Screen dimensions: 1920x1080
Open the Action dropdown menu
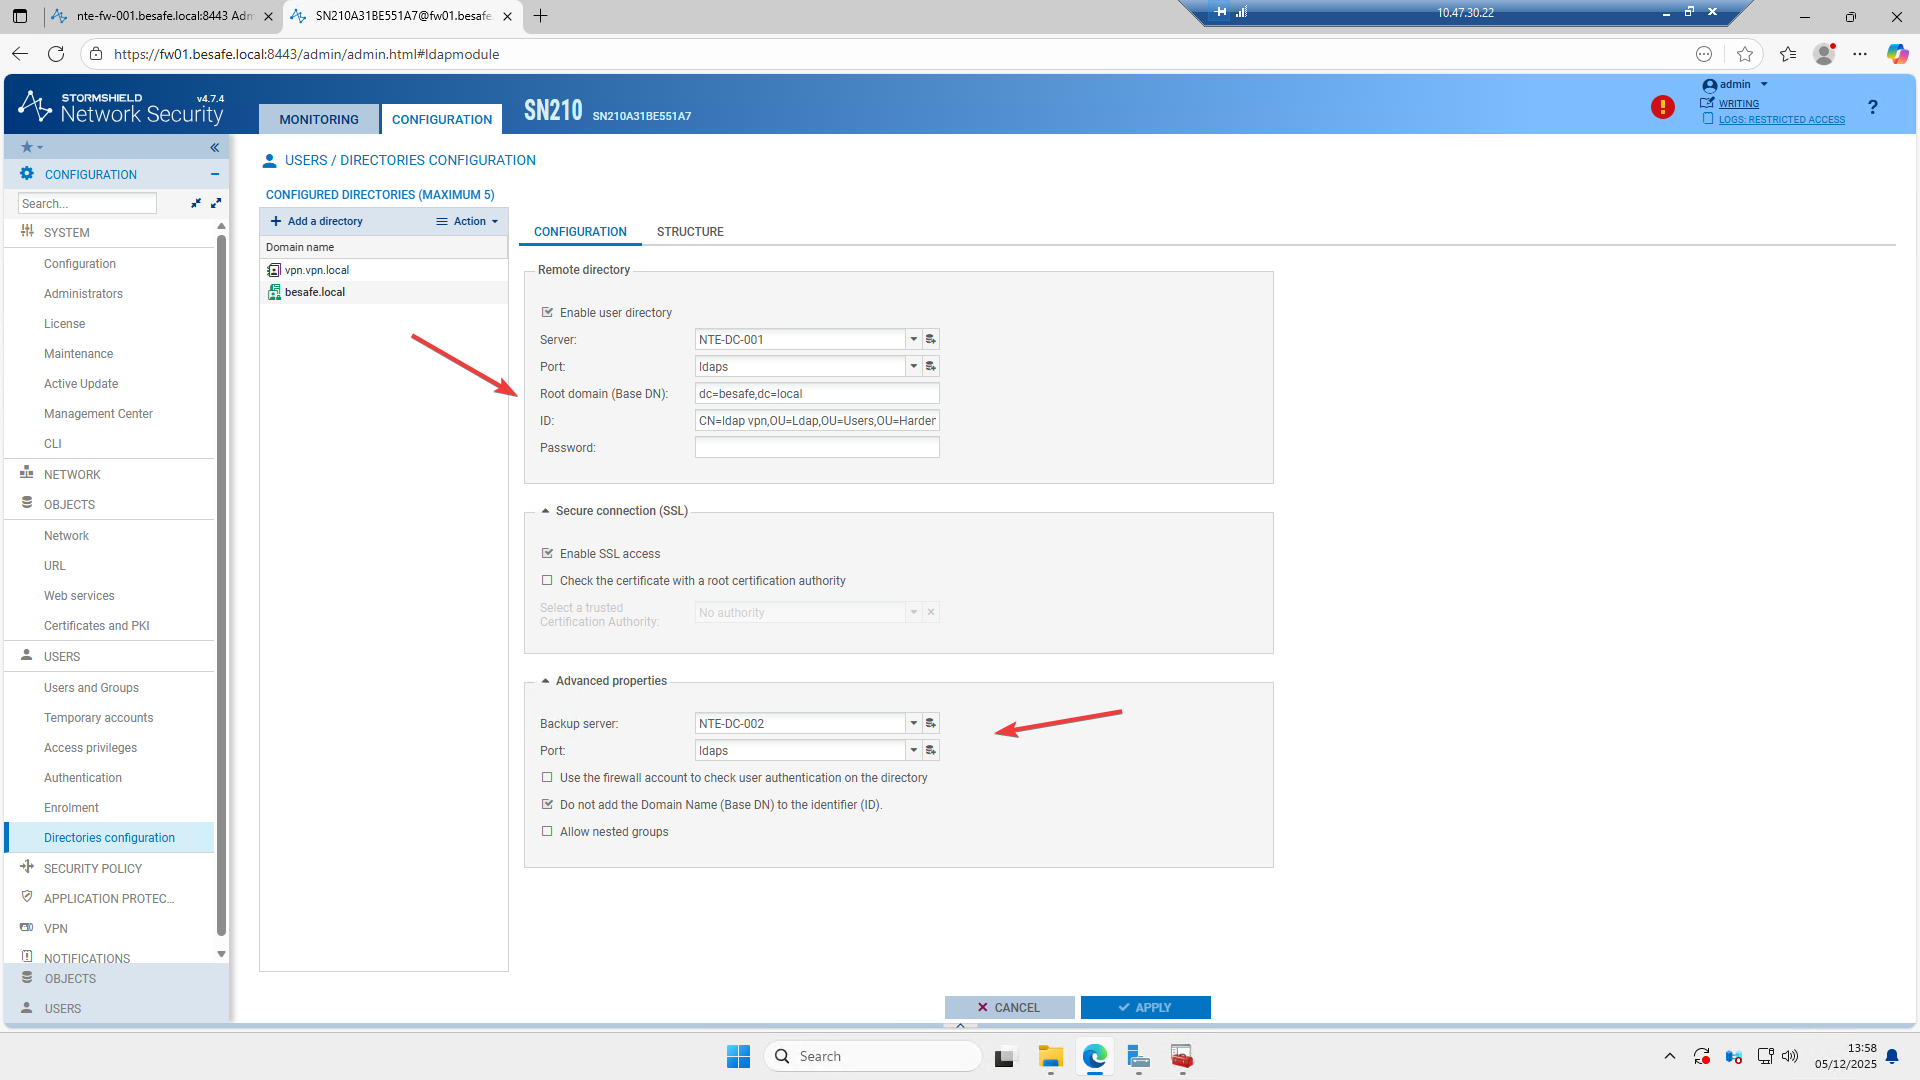(x=467, y=221)
